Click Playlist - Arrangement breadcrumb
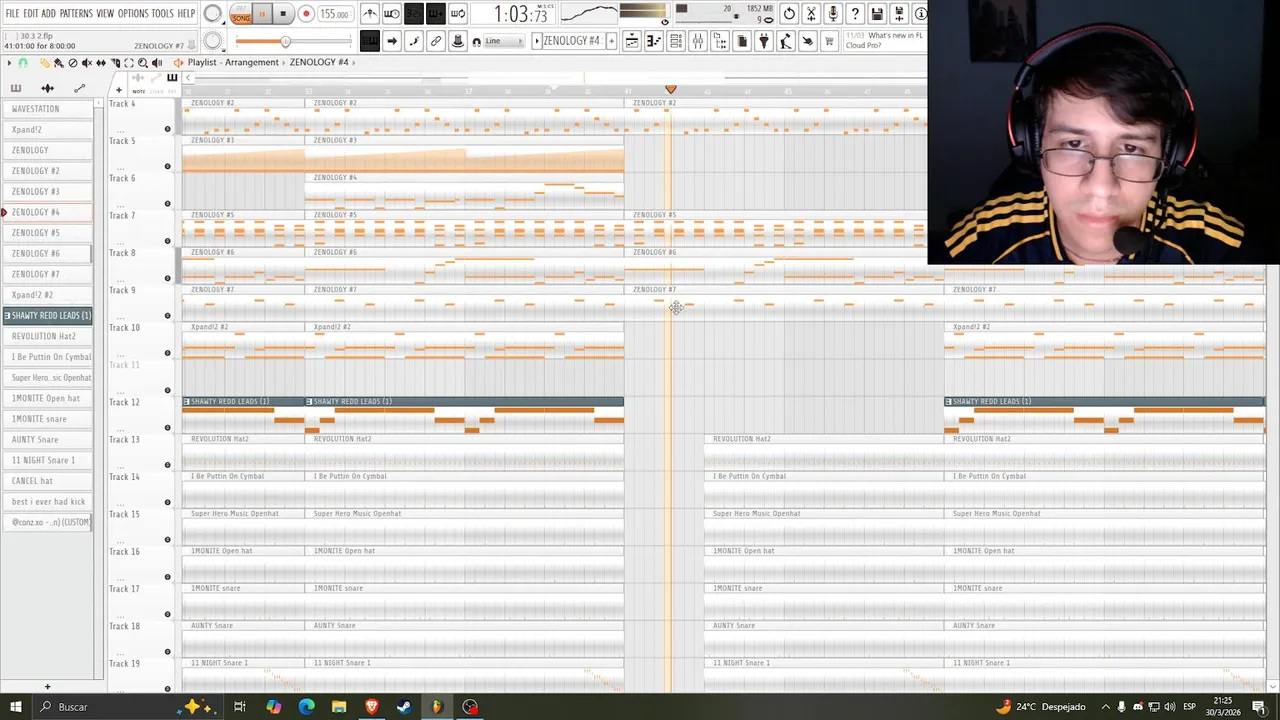 pos(233,62)
